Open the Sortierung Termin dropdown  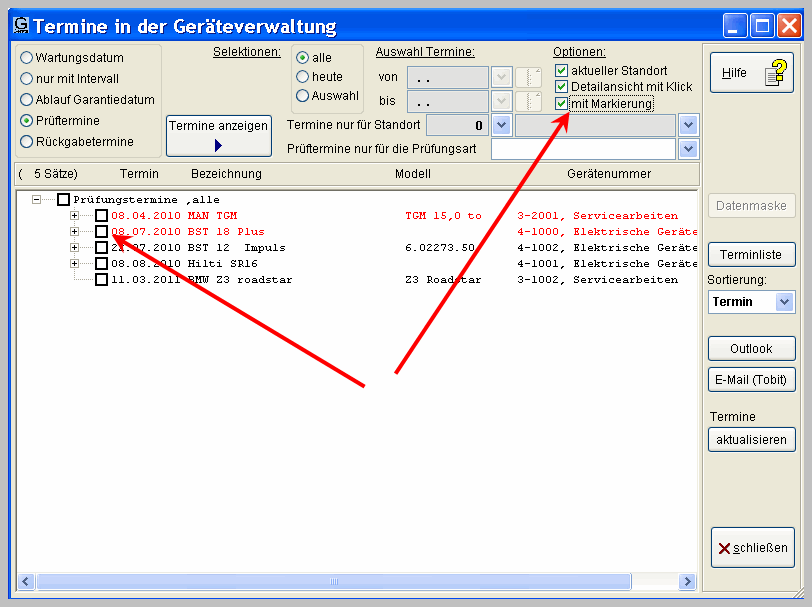click(x=784, y=302)
